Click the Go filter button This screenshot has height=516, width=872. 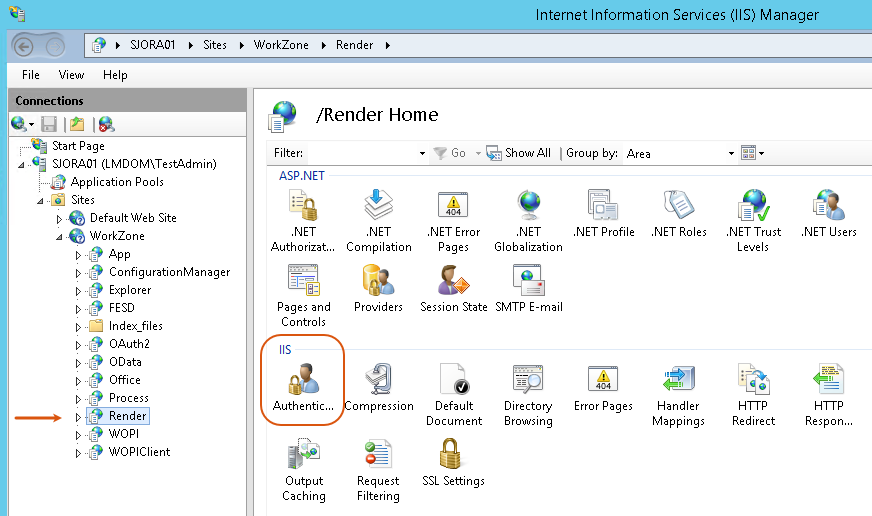pyautogui.click(x=449, y=153)
